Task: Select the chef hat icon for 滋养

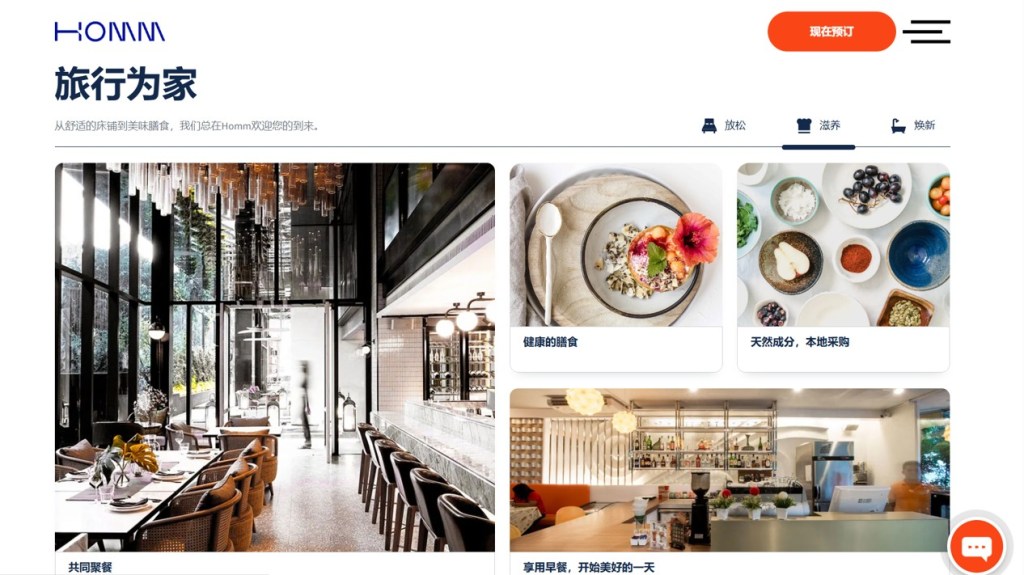Action: pyautogui.click(x=804, y=125)
